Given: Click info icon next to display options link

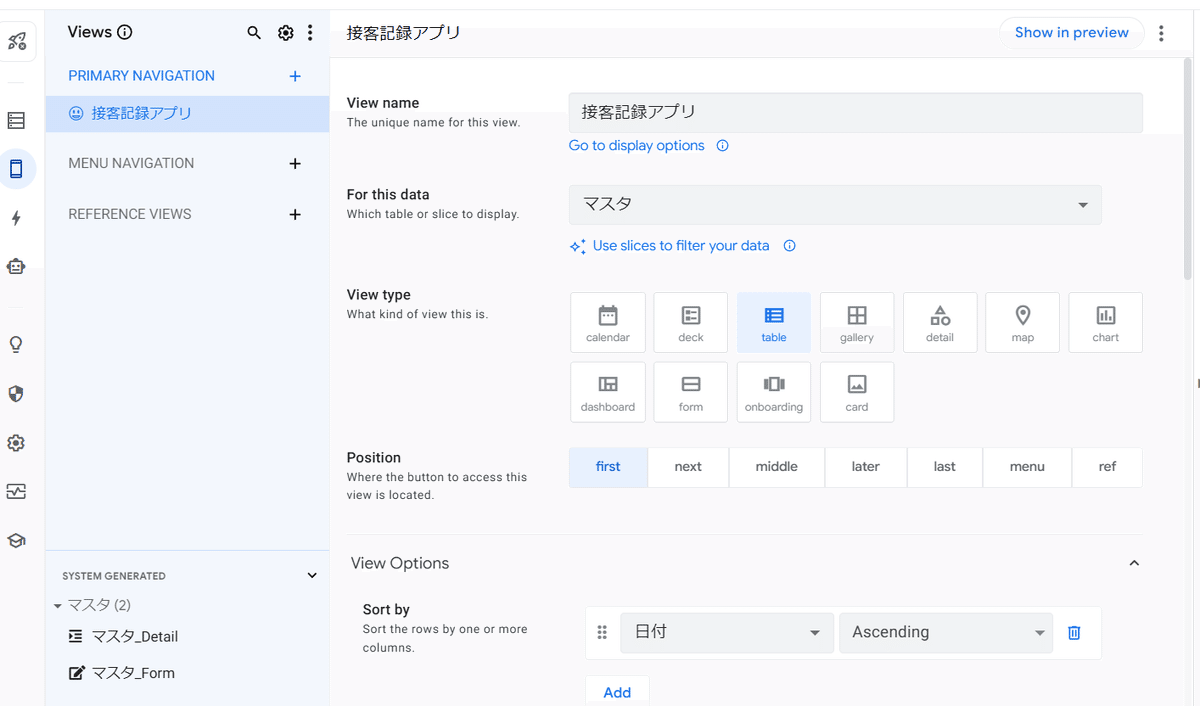Looking at the screenshot, I should (722, 146).
